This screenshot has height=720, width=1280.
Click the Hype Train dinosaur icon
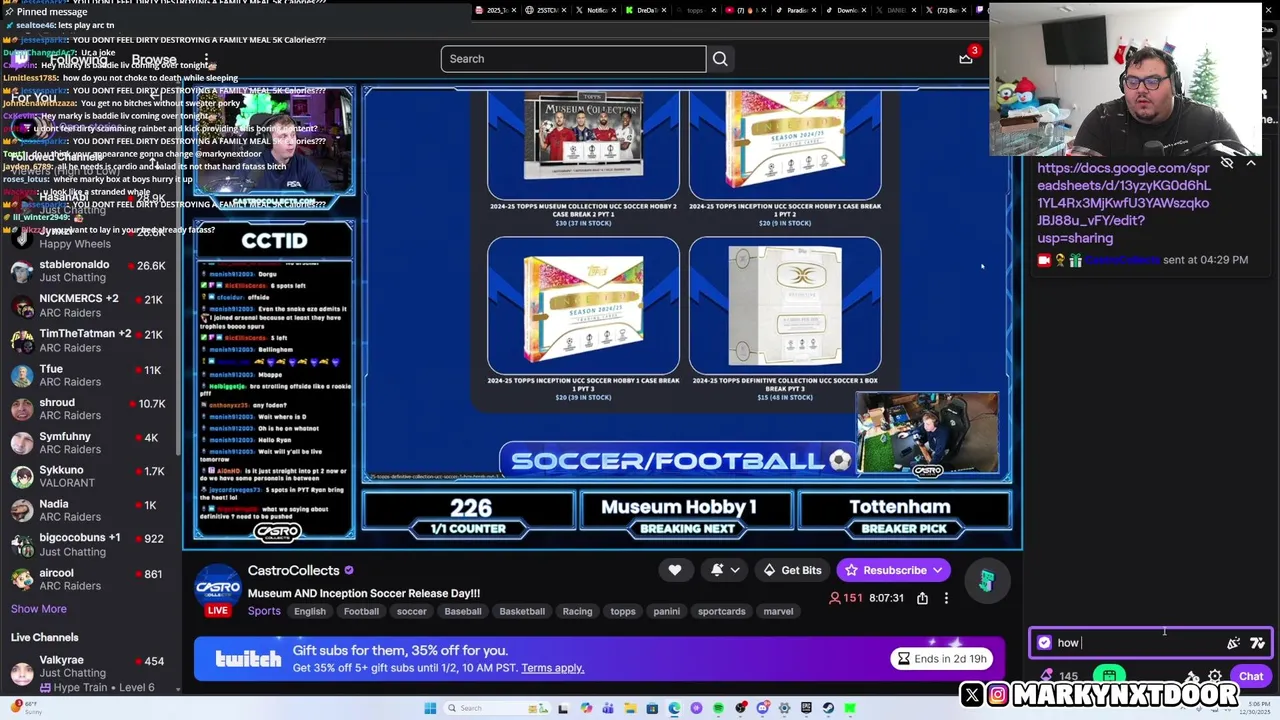(986, 580)
